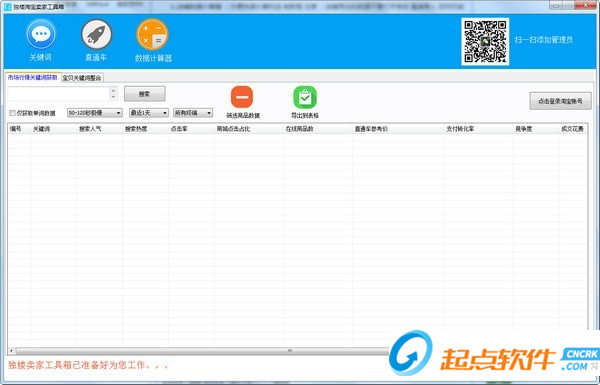Image resolution: width=600 pixels, height=385 pixels.
Task: Sort by 支付转化率 column header
Action: (x=478, y=129)
